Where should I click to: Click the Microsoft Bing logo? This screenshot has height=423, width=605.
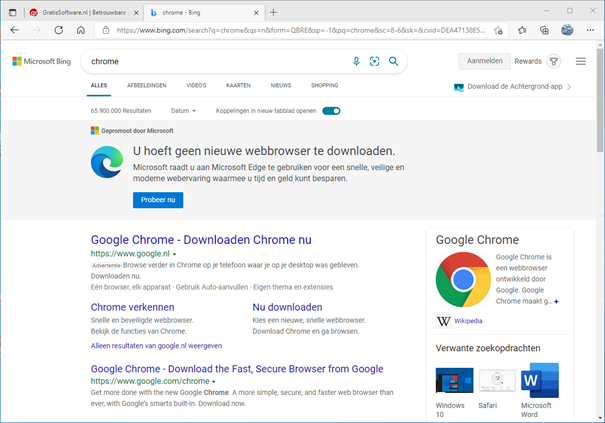pyautogui.click(x=42, y=61)
